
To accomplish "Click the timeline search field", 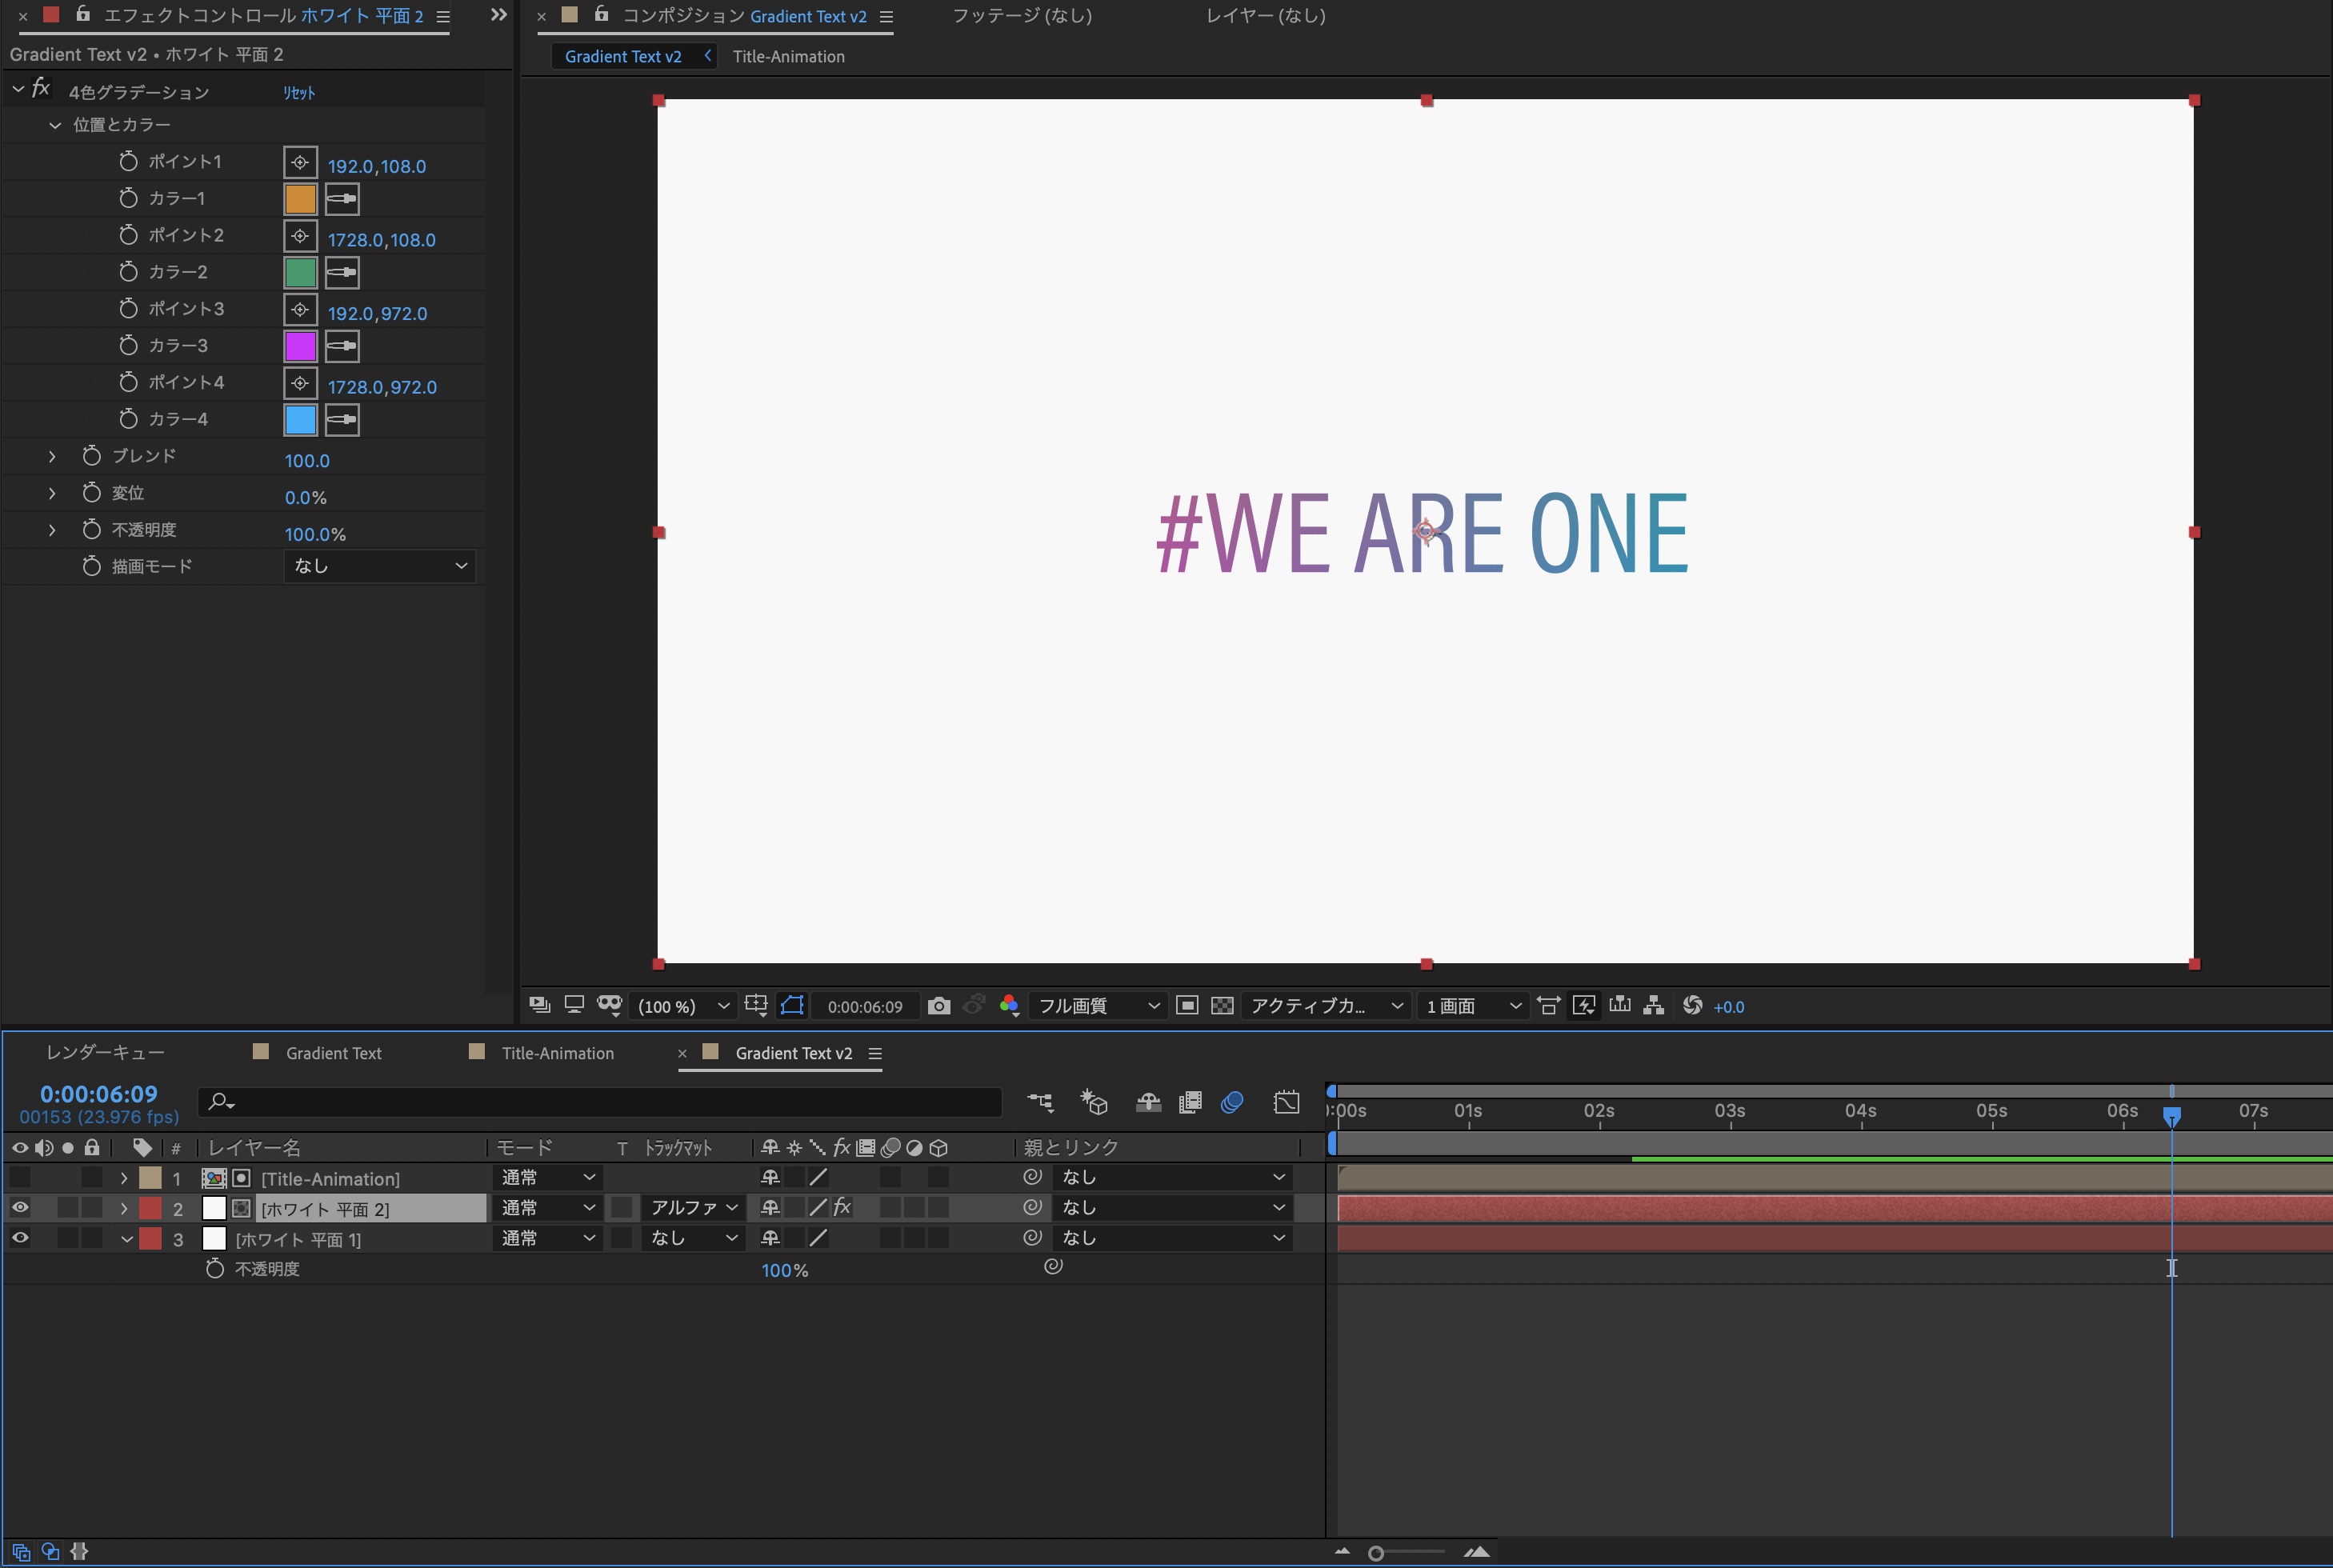I will tap(600, 1102).
